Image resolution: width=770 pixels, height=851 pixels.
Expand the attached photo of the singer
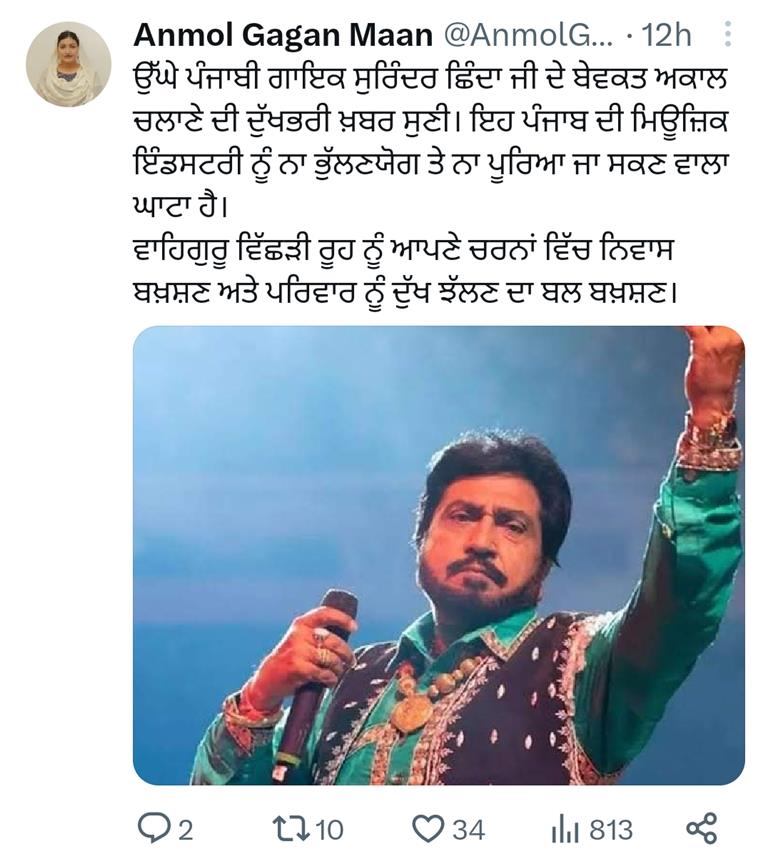pos(438,555)
